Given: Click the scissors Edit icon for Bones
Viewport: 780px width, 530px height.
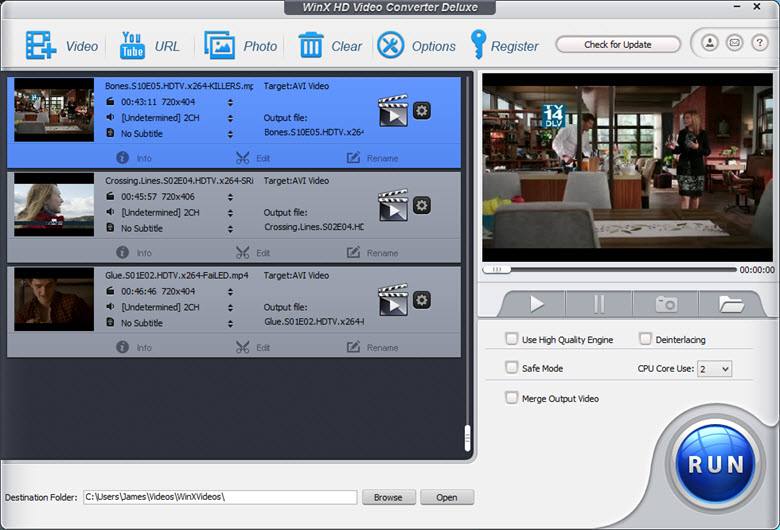Looking at the screenshot, I should 243,158.
